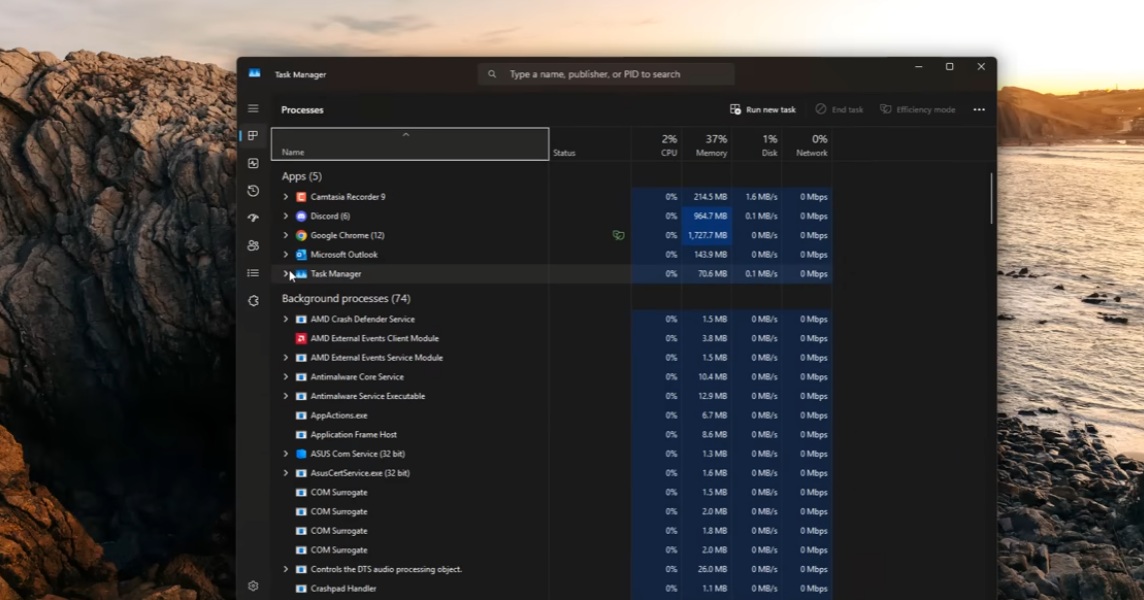
Task: Click the Run new task button
Action: (763, 110)
